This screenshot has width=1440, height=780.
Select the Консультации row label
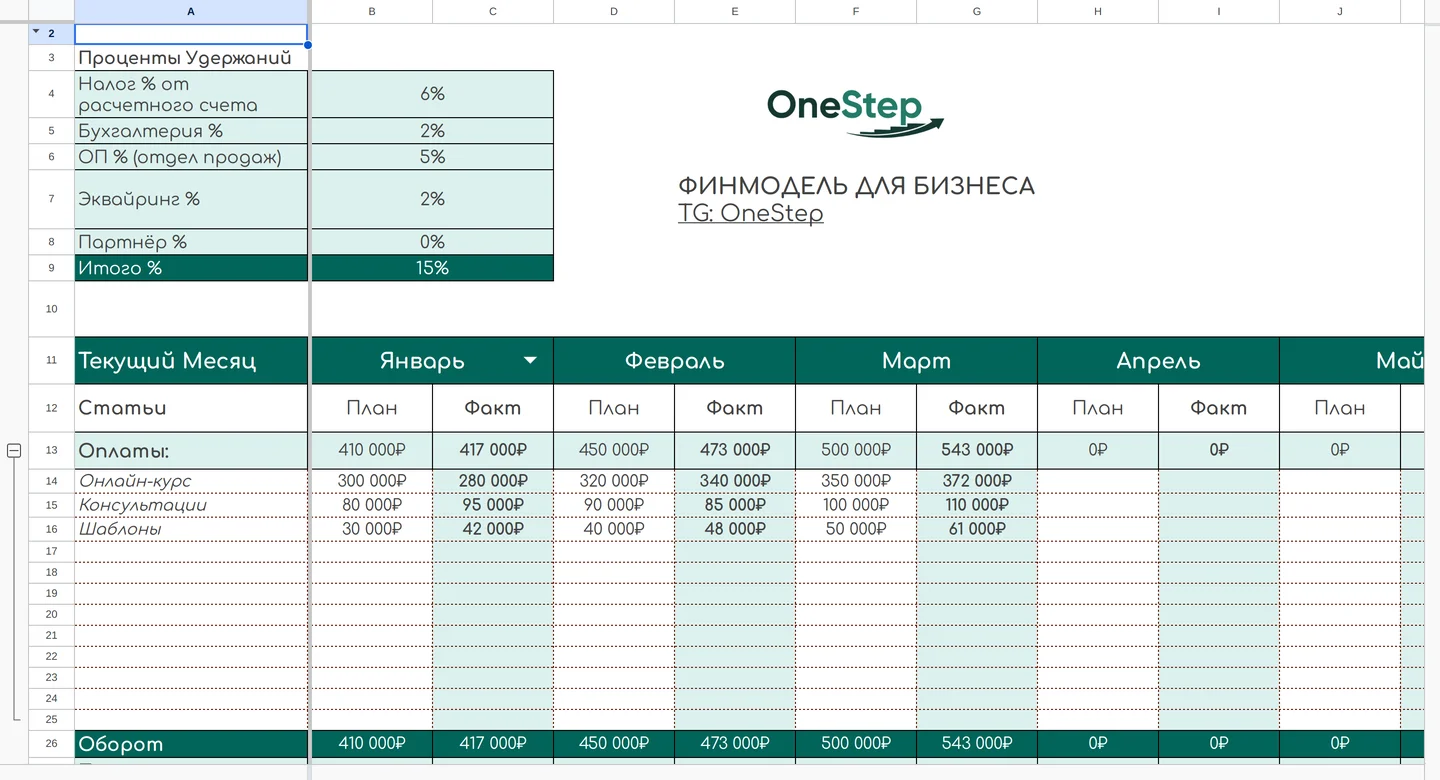click(x=191, y=504)
